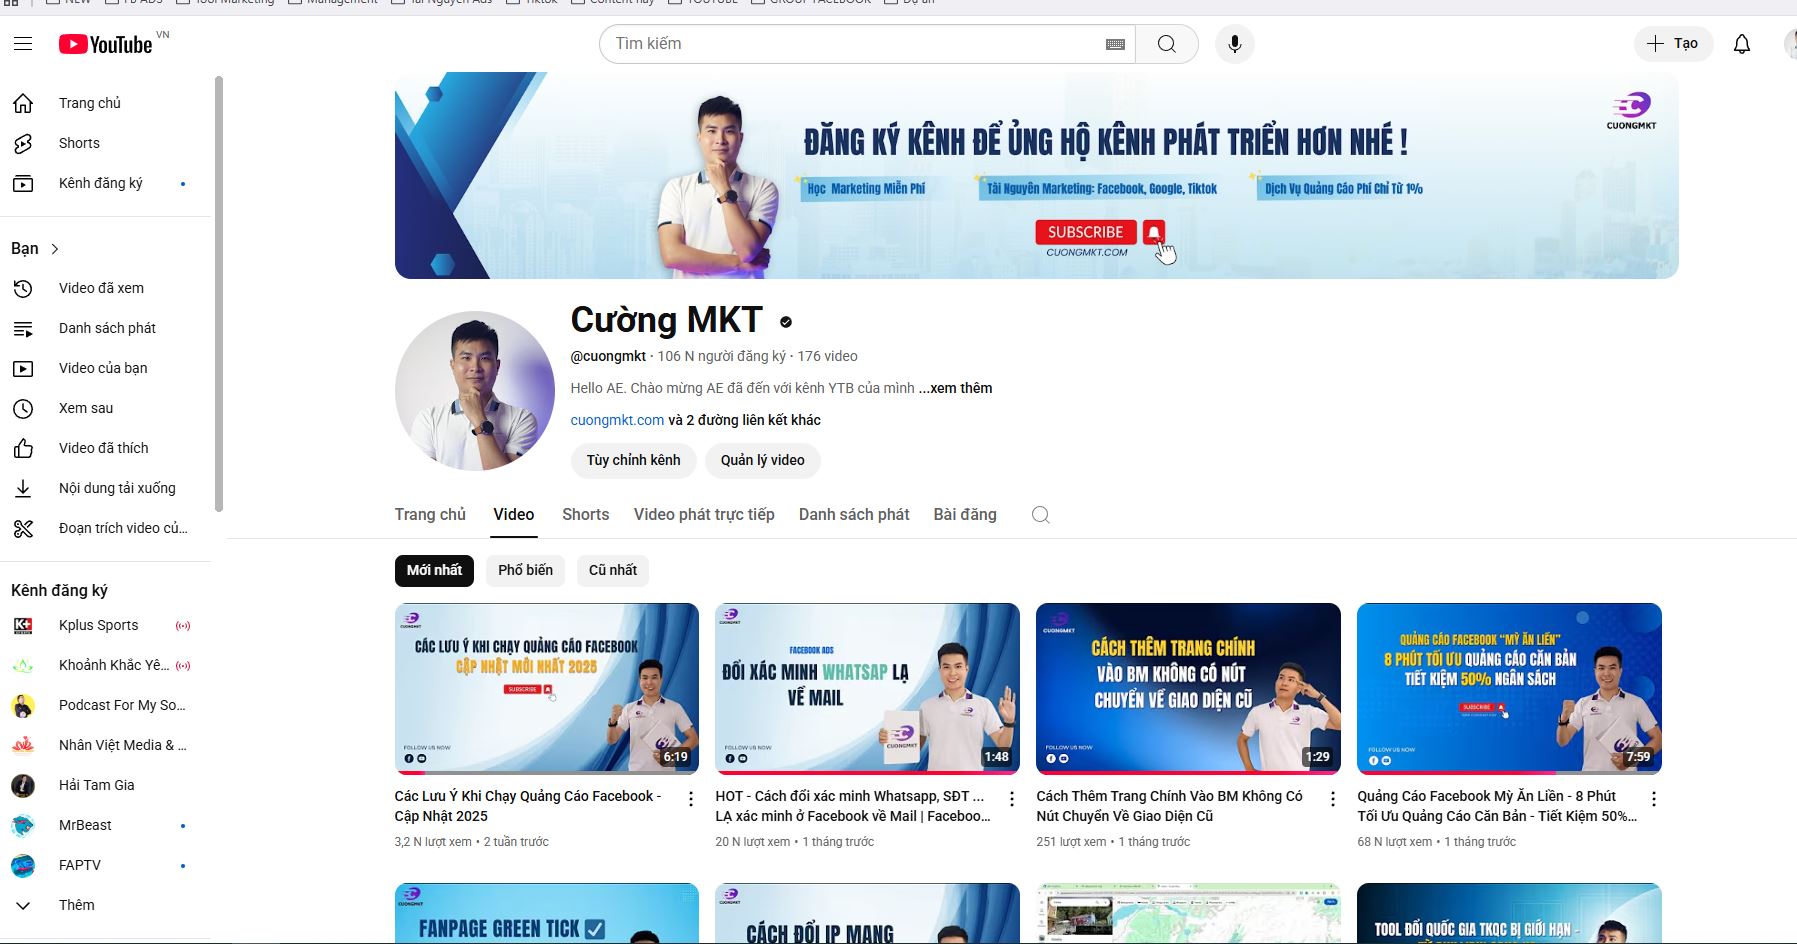The width and height of the screenshot is (1797, 944).
Task: Open options menu for Cách Thêm Trang Chính video
Action: click(1332, 799)
